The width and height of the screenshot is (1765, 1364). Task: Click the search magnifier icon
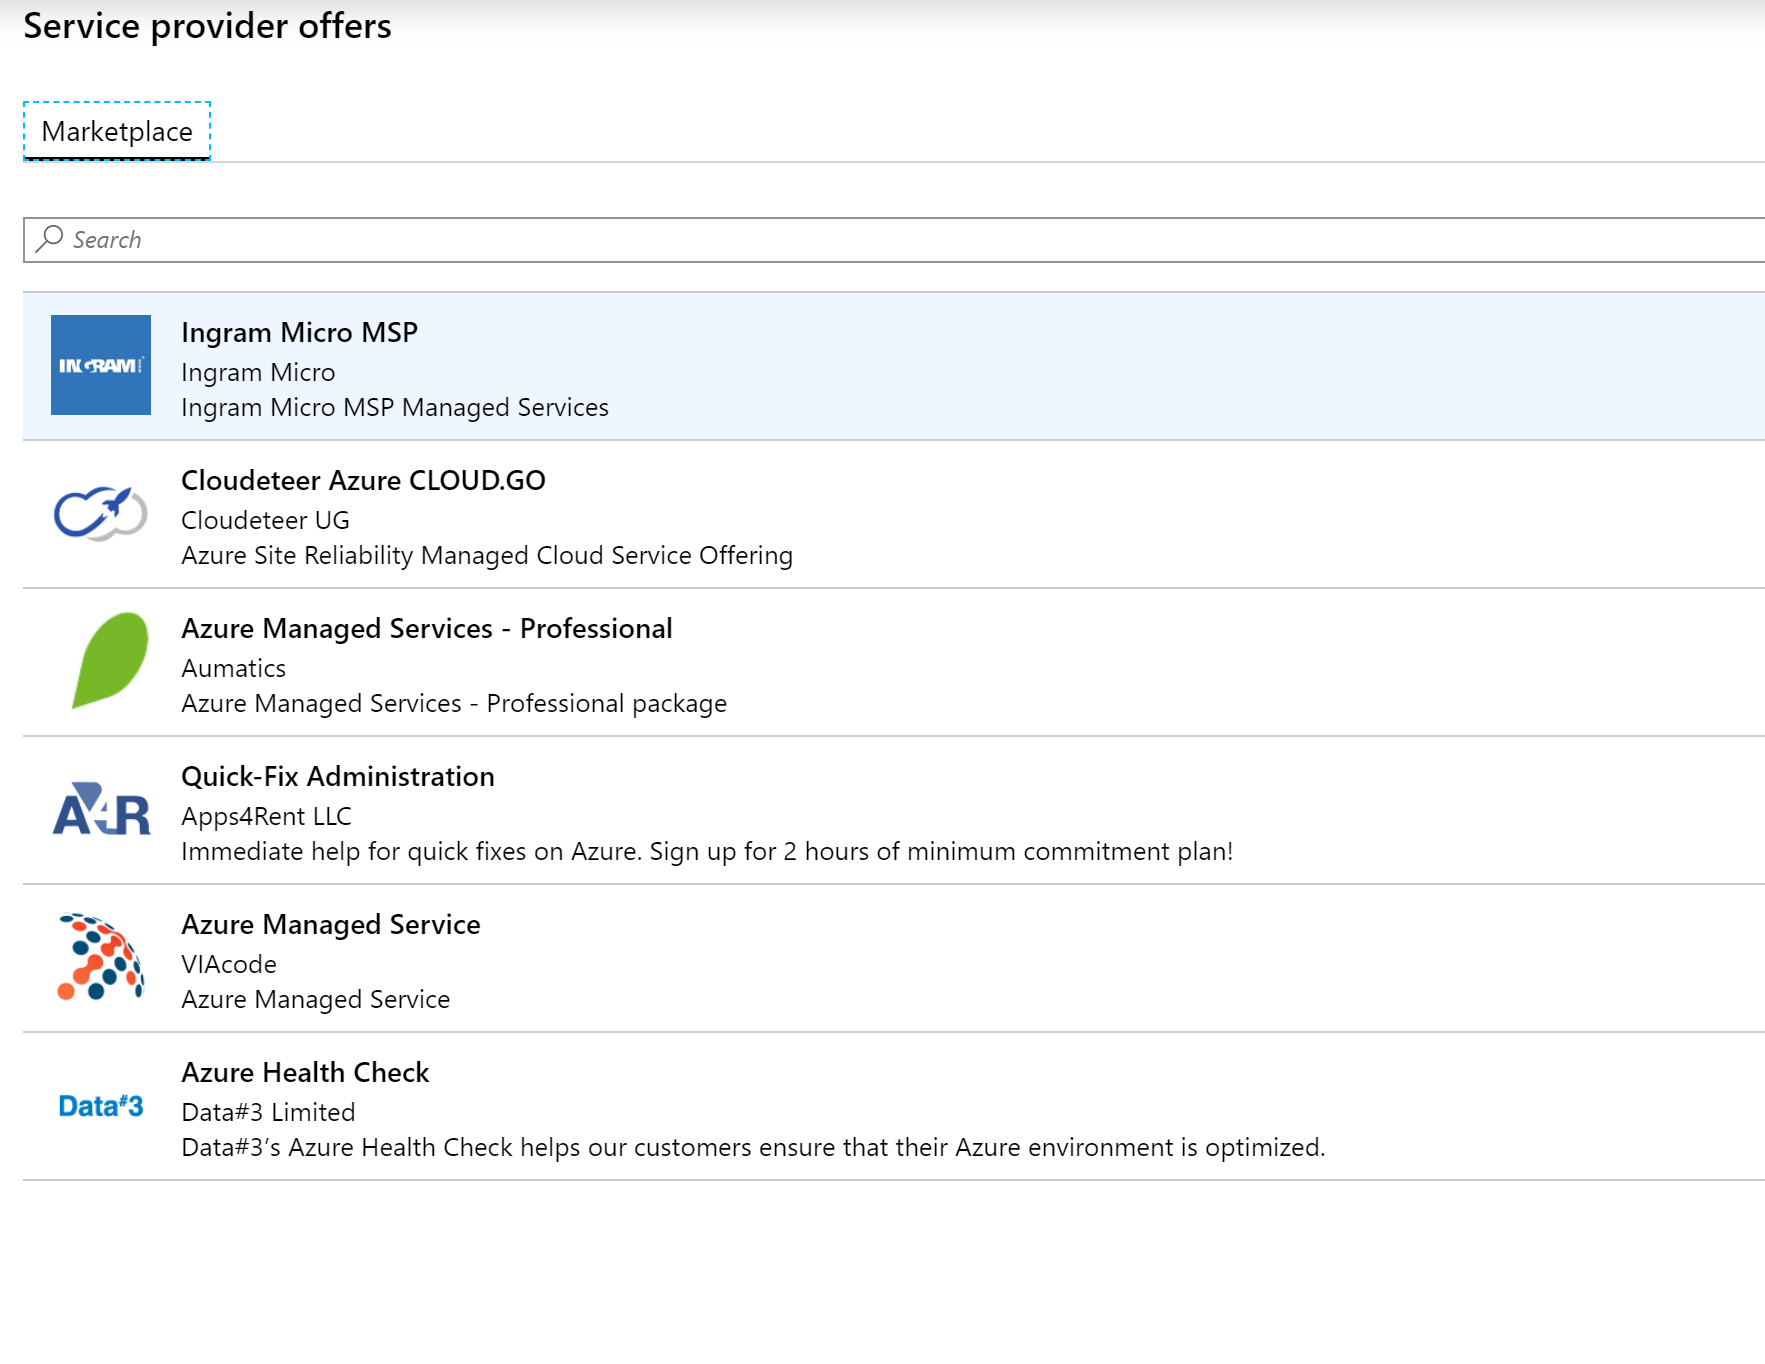tap(49, 239)
